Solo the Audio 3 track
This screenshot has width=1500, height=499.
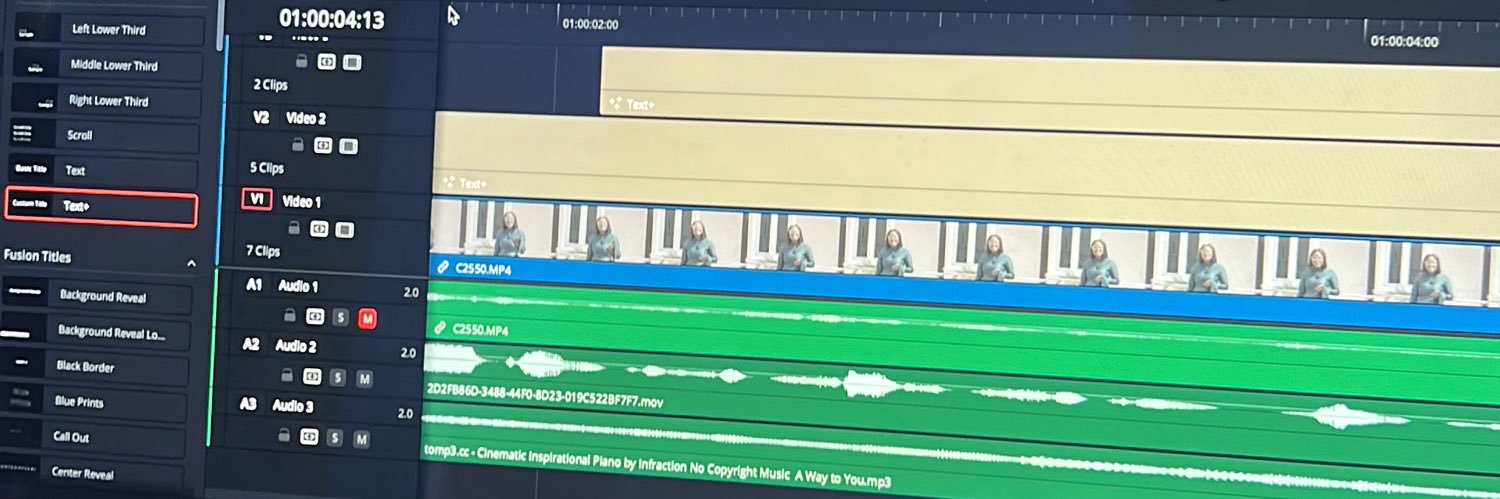(x=335, y=438)
